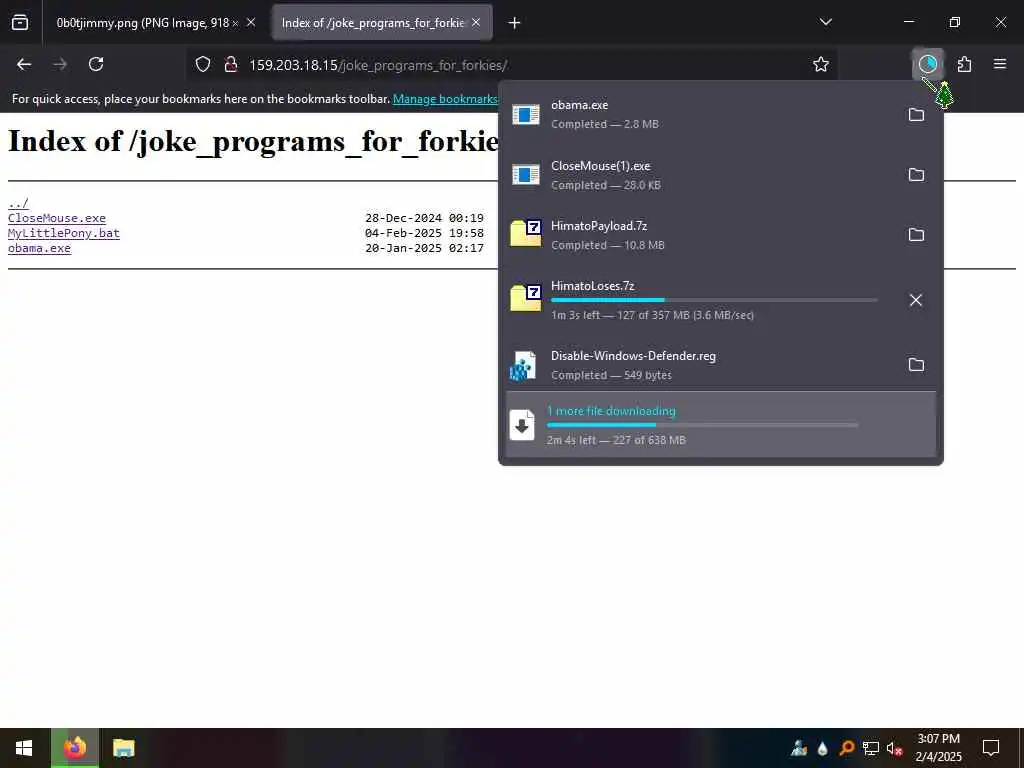Download CloseMouse.exe from listing
Viewport: 1024px width, 768px height.
57,218
